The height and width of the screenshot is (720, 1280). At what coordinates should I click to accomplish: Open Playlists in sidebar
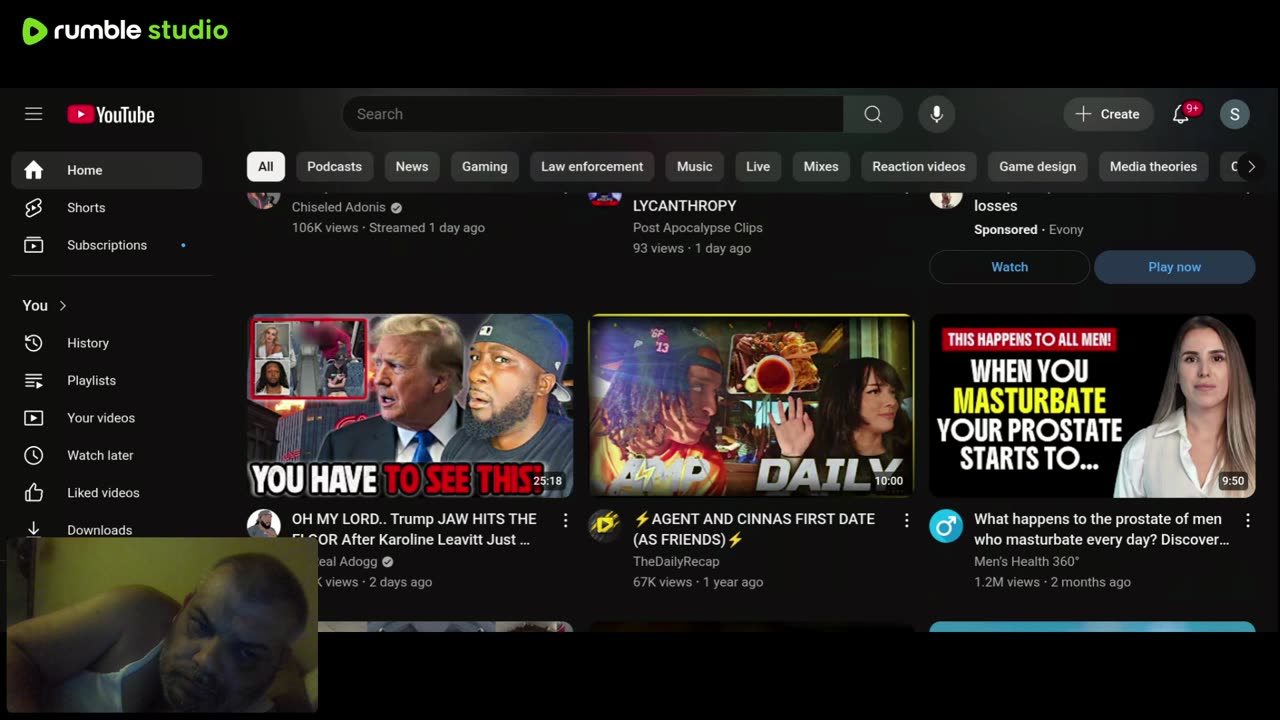pos(107,380)
